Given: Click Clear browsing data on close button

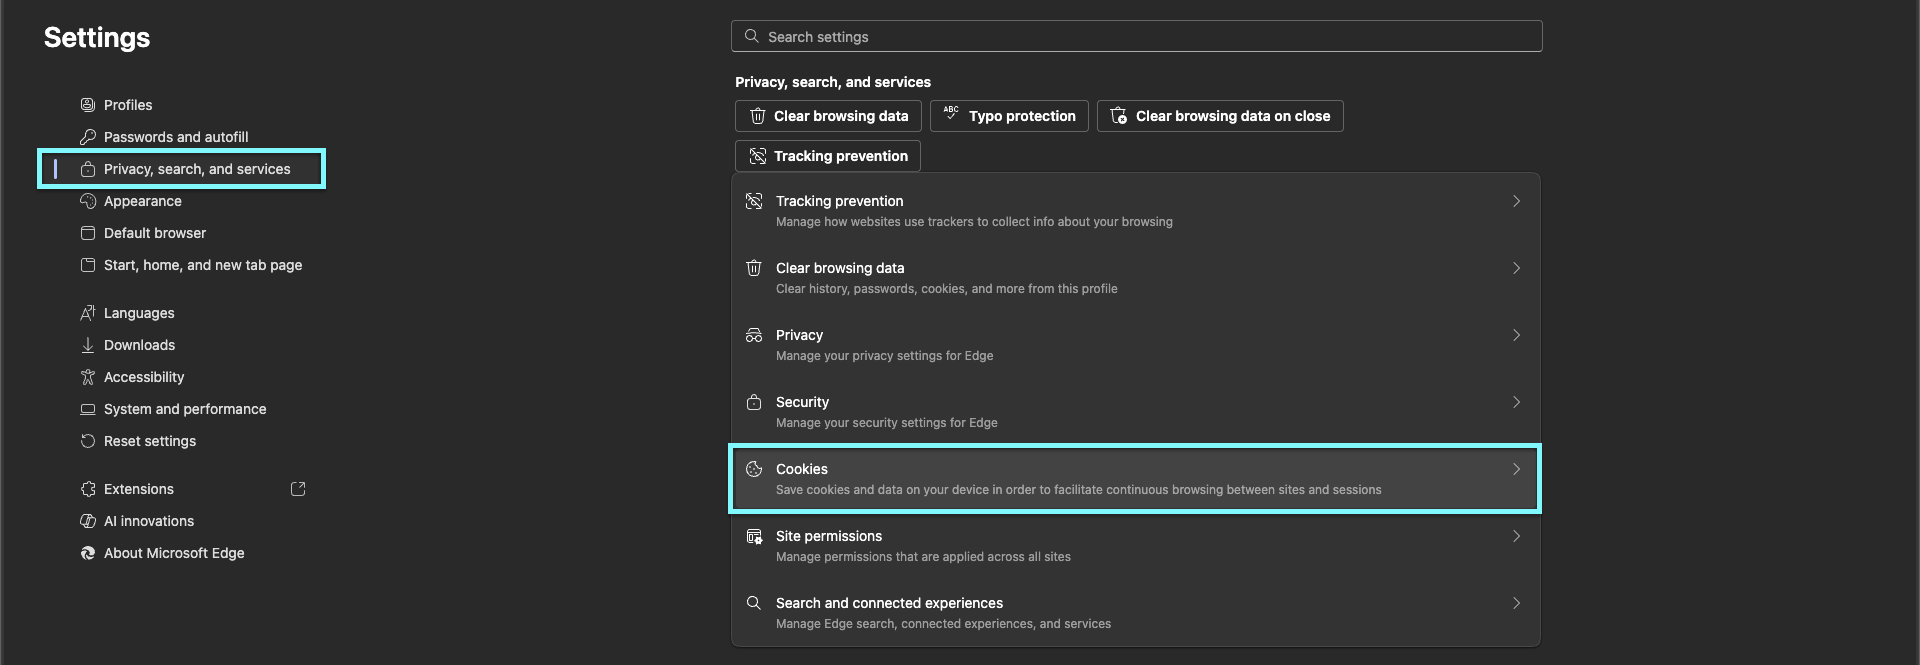Looking at the screenshot, I should [x=1220, y=116].
